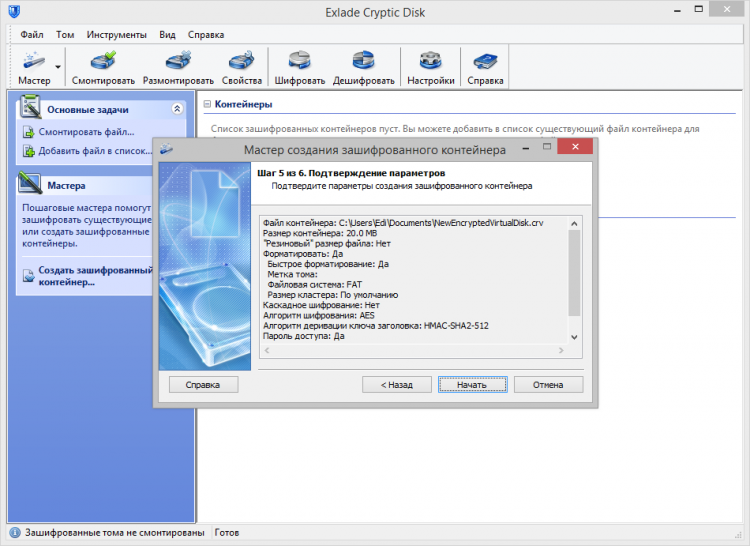750x546 pixels.
Task: Select the HMAC-SHA2-512 key derivation line
Action: click(375, 326)
